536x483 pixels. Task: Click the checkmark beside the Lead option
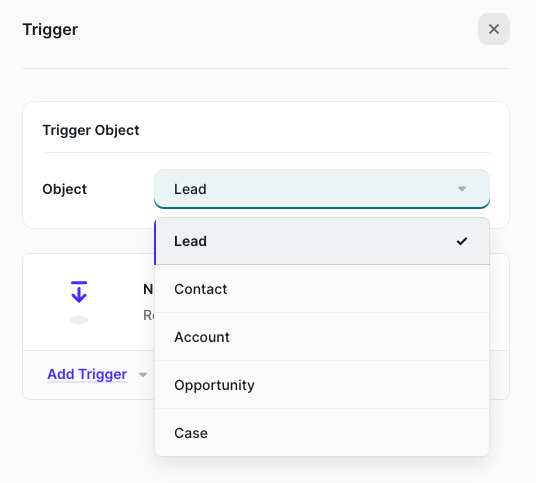tap(462, 241)
